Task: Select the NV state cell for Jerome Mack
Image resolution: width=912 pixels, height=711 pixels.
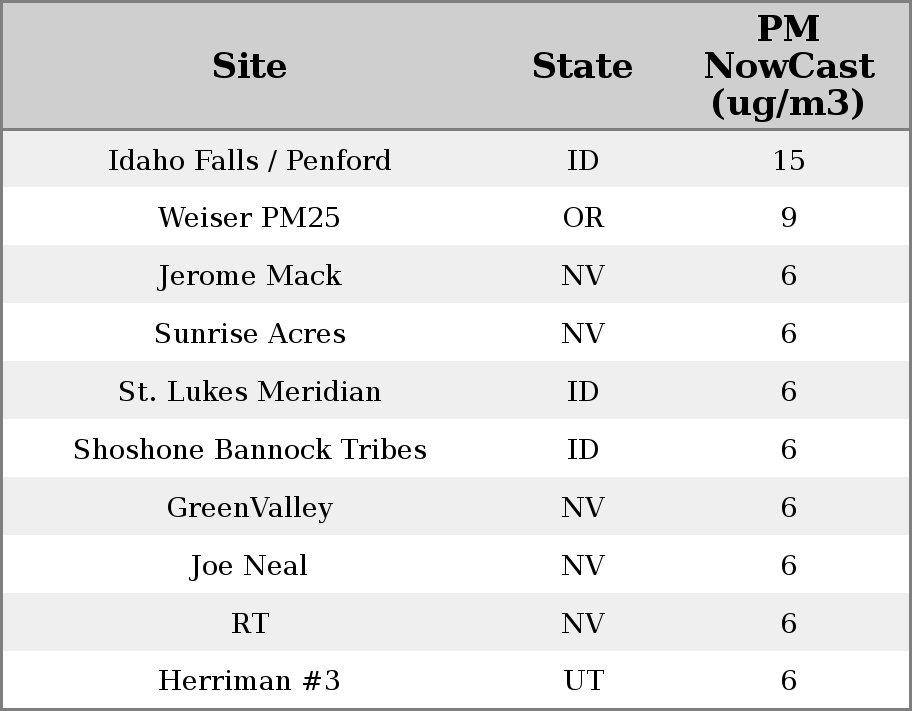Action: pos(583,276)
